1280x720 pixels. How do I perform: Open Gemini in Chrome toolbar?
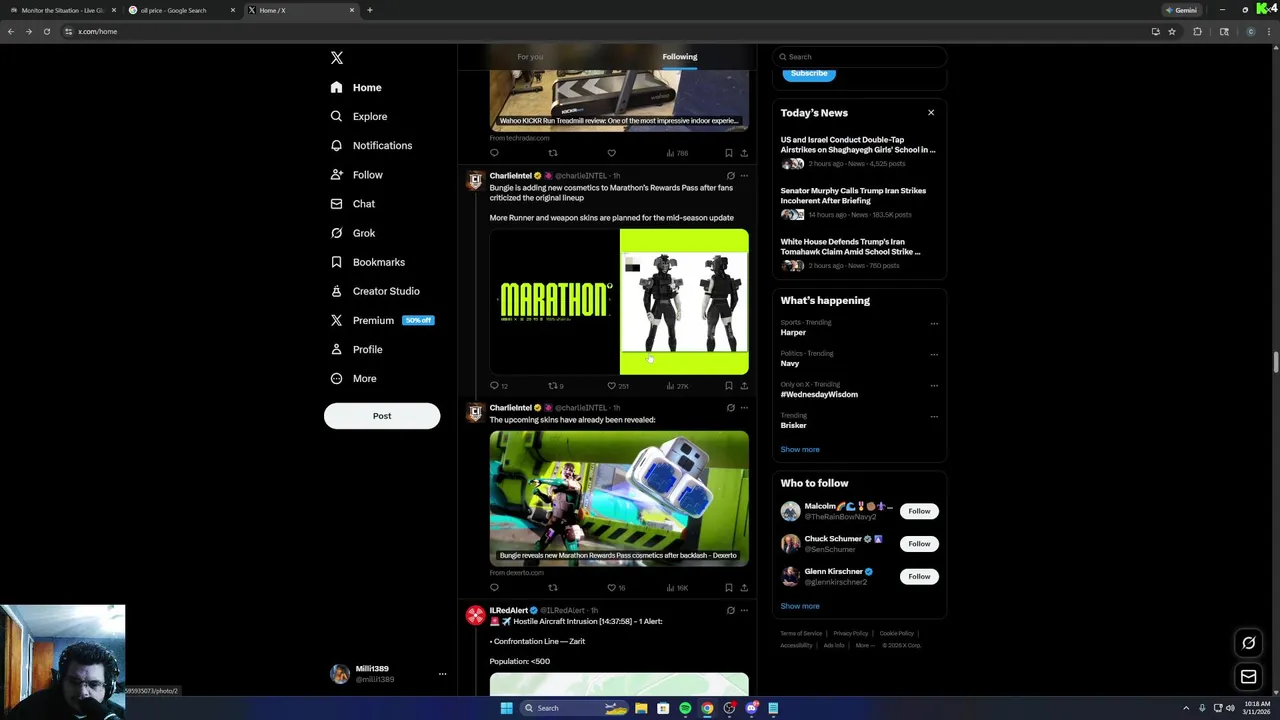point(1181,10)
